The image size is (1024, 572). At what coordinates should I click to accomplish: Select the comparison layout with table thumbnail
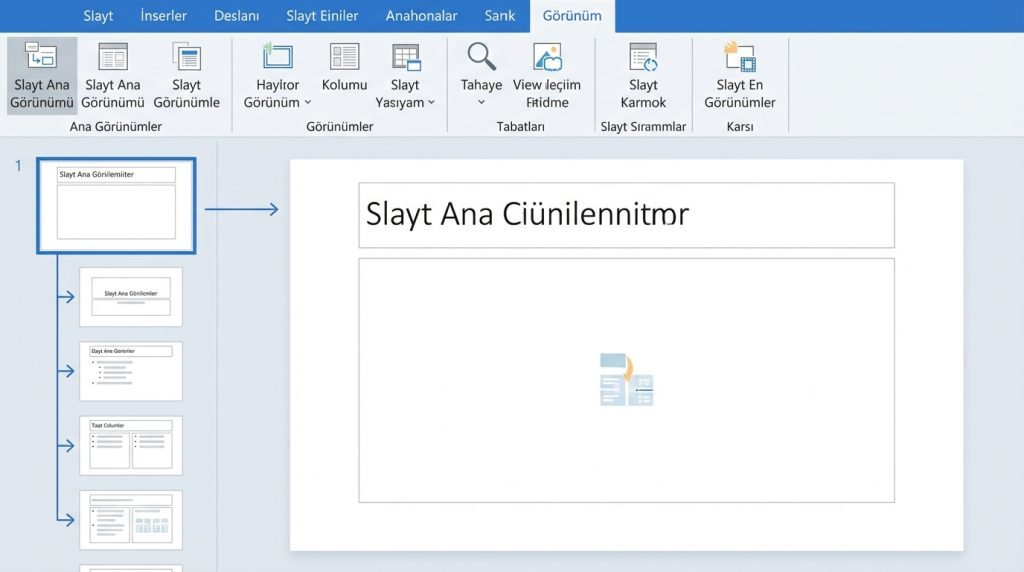131,520
